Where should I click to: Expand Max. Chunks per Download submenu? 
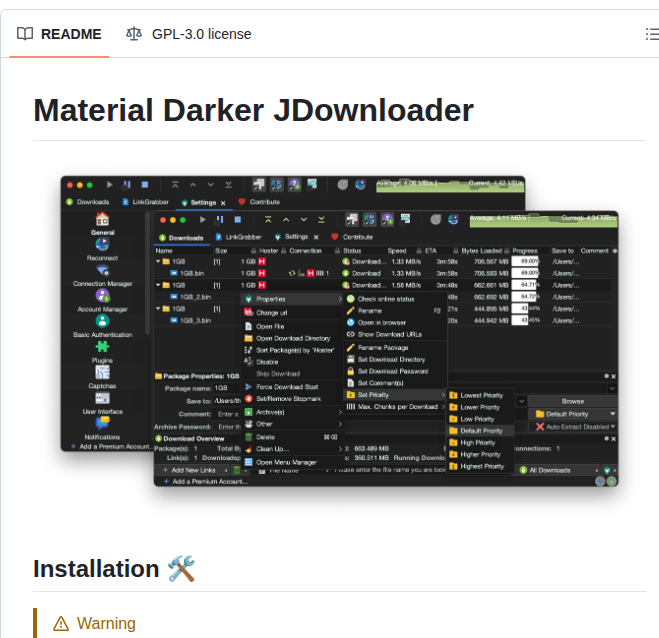click(x=395, y=406)
